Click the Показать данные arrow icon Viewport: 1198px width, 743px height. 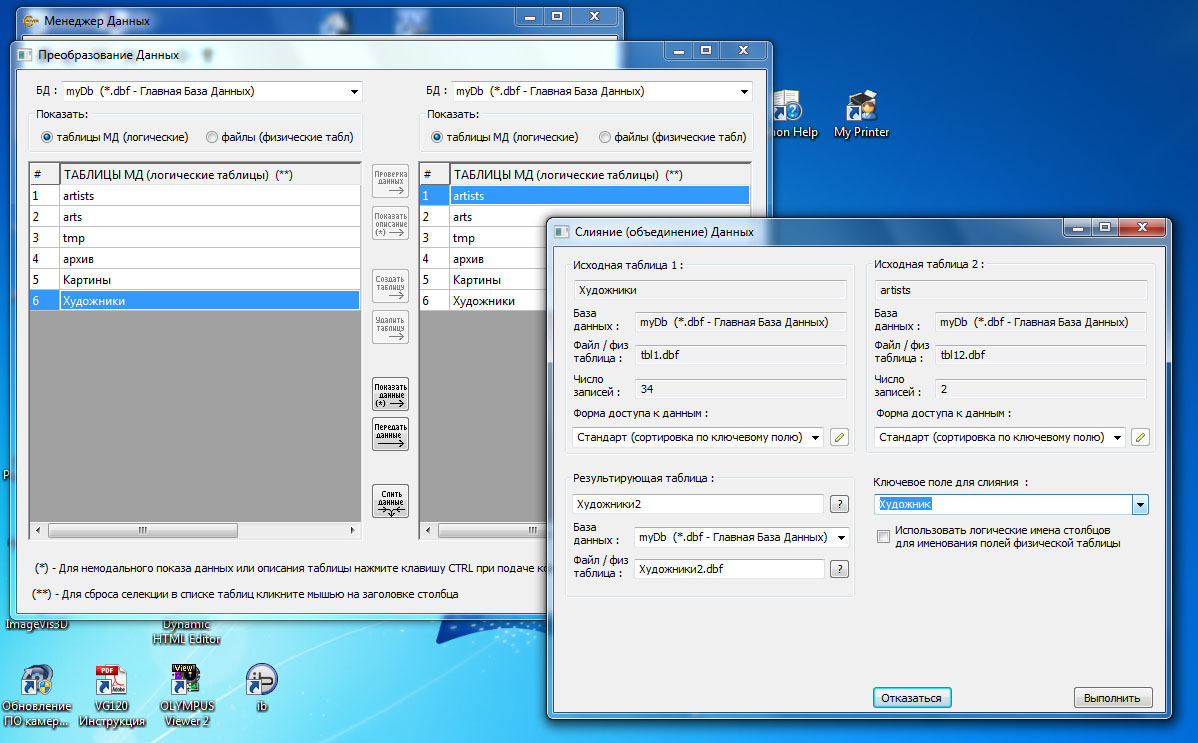pyautogui.click(x=389, y=393)
